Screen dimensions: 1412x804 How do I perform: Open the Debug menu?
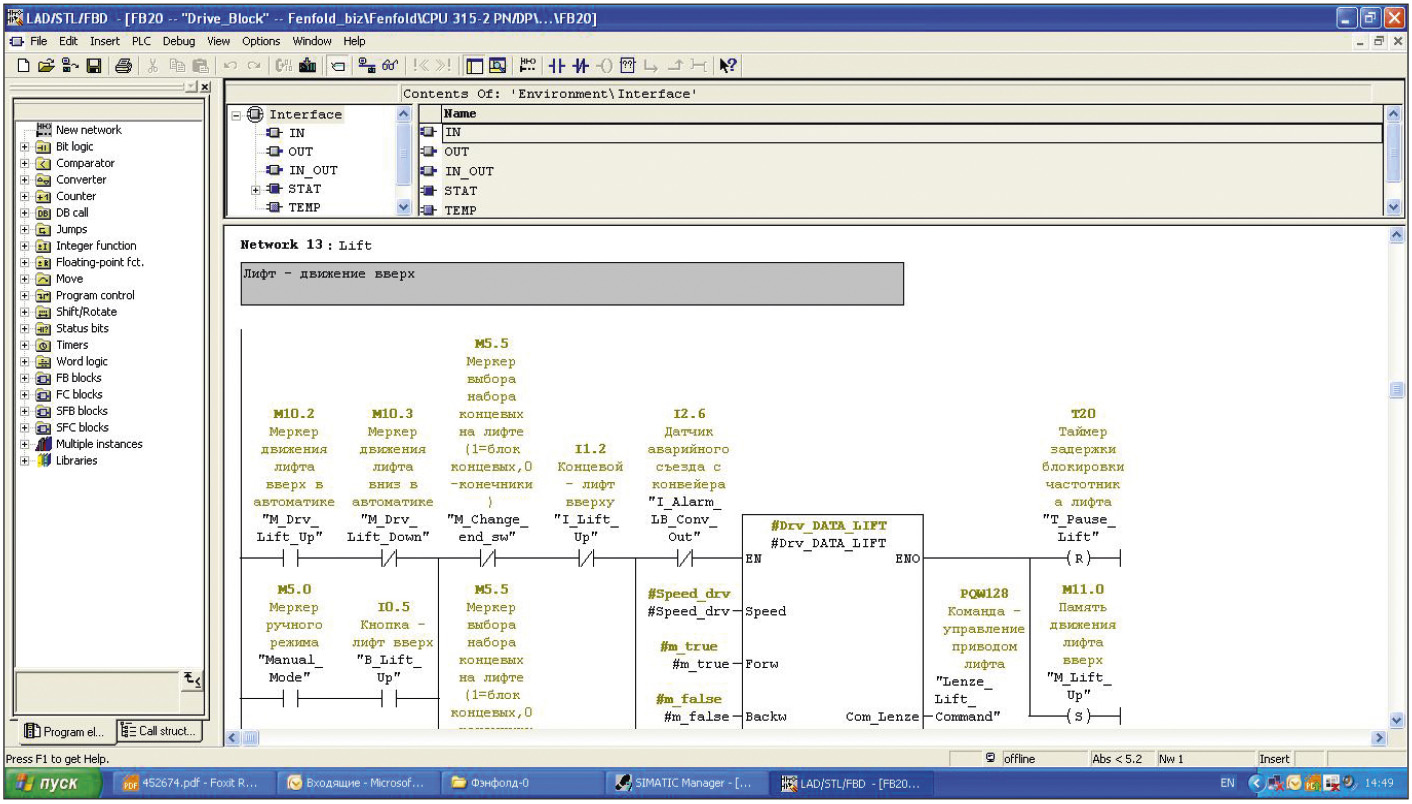coord(179,41)
